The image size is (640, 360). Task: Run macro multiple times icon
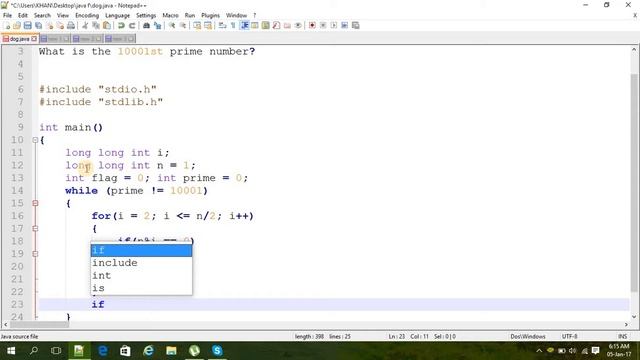pyautogui.click(x=344, y=26)
